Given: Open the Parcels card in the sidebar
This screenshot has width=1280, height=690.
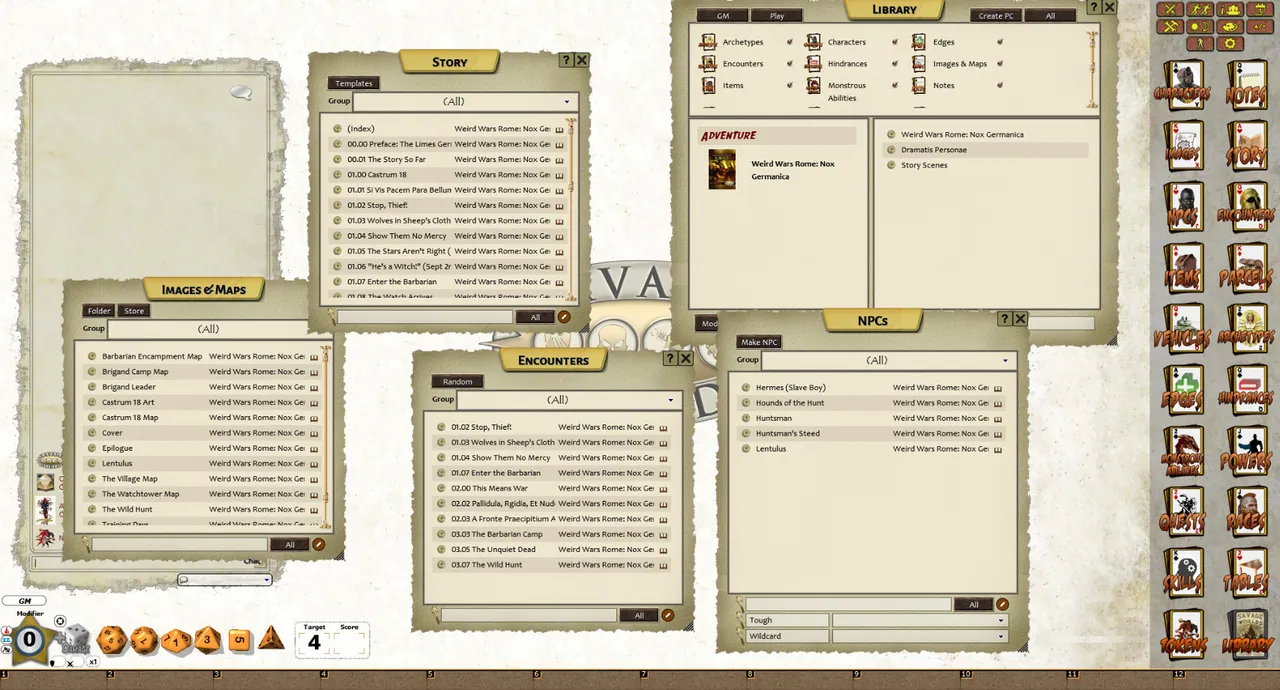Looking at the screenshot, I should point(1247,269).
